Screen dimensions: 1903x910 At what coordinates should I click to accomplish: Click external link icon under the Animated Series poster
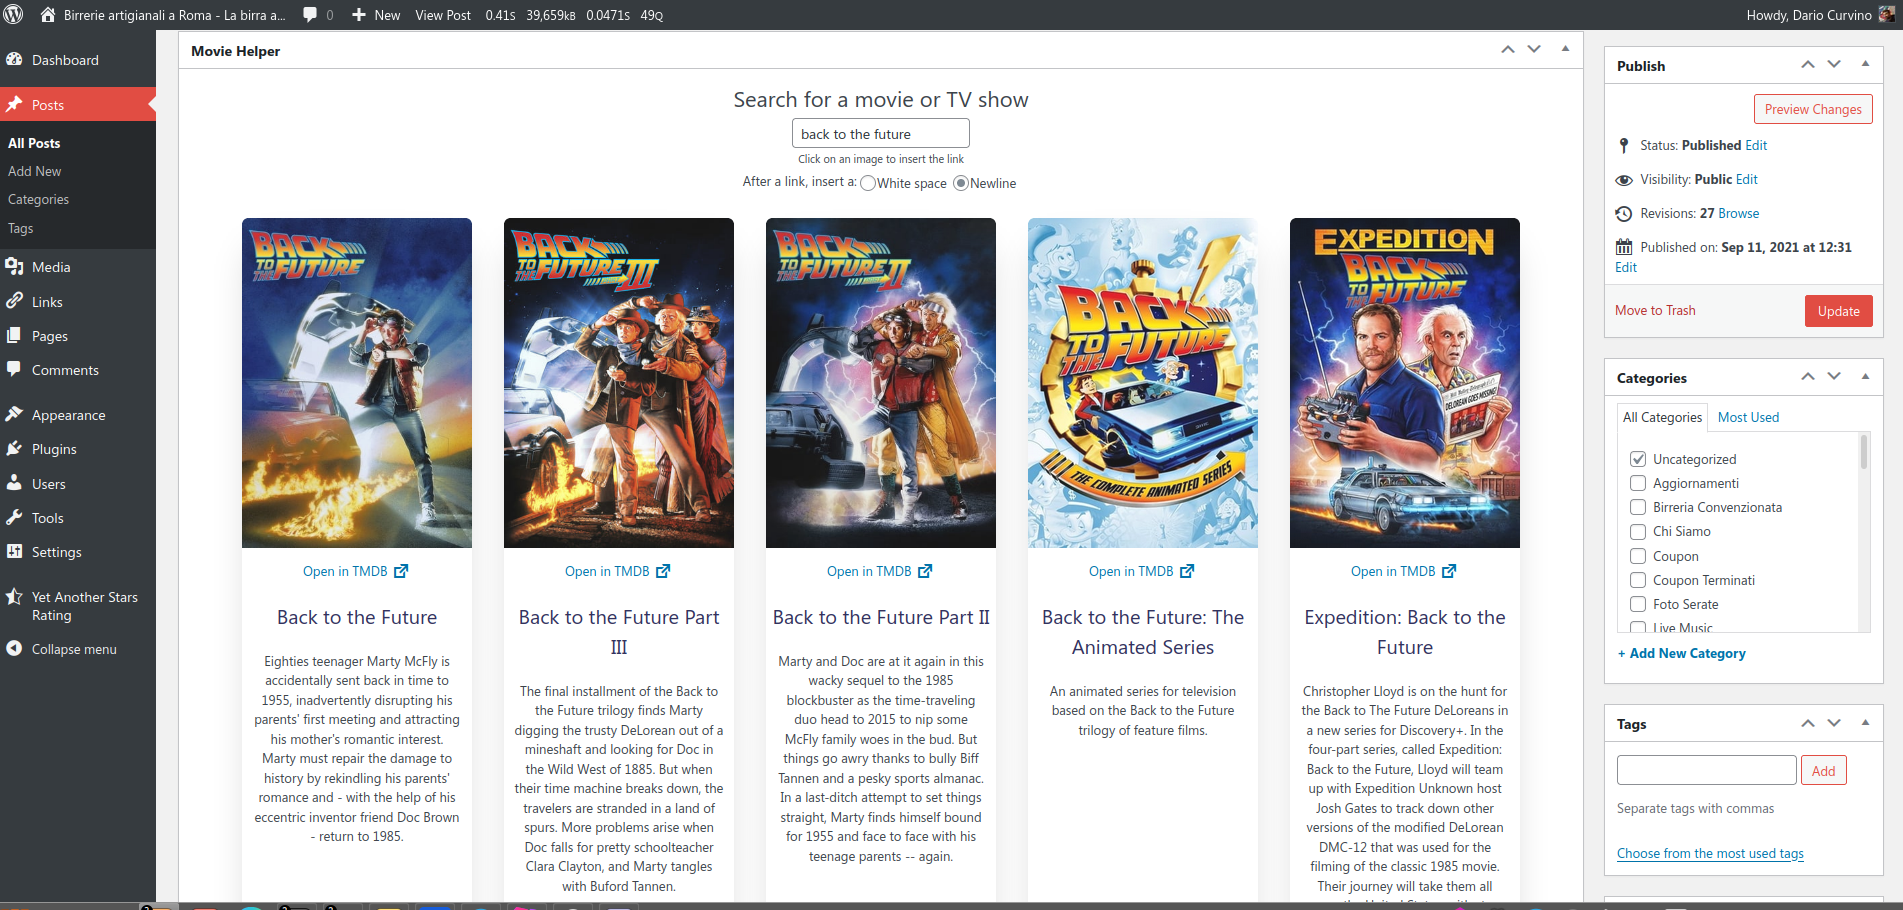[x=1187, y=571]
